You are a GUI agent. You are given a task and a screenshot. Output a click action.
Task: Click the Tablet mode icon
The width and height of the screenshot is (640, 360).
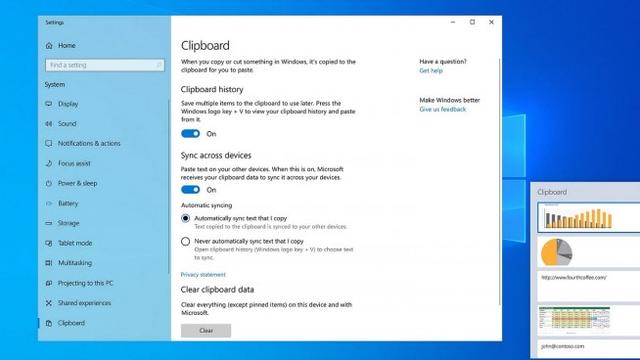[49, 243]
